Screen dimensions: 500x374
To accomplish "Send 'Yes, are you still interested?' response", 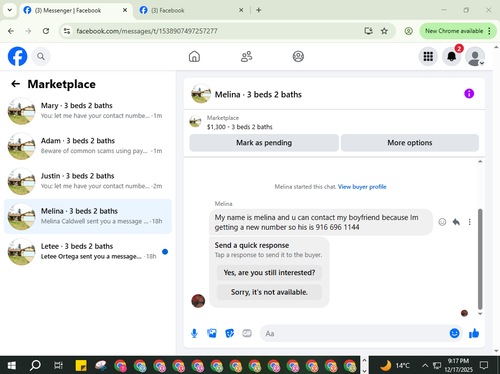I will pos(269,273).
